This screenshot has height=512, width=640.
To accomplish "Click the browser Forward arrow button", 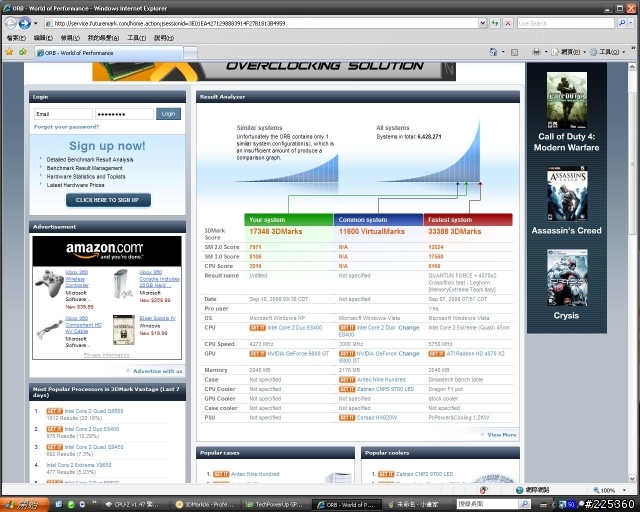I will (24, 23).
